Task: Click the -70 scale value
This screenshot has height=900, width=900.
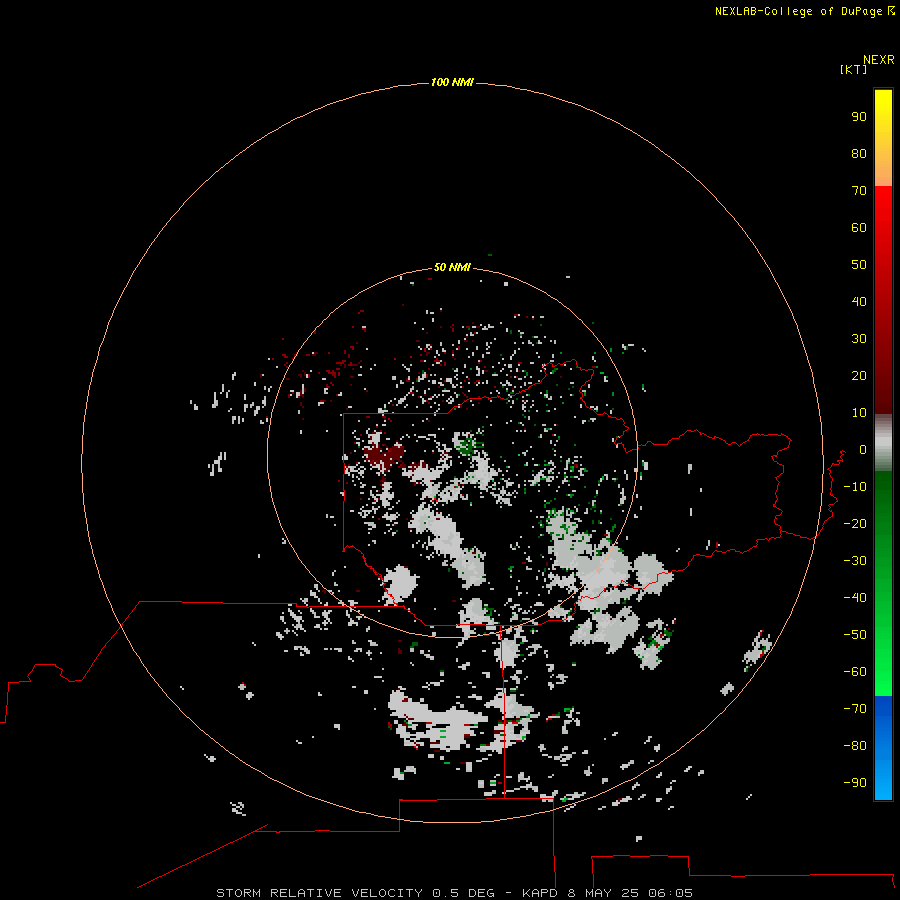Action: pyautogui.click(x=855, y=708)
